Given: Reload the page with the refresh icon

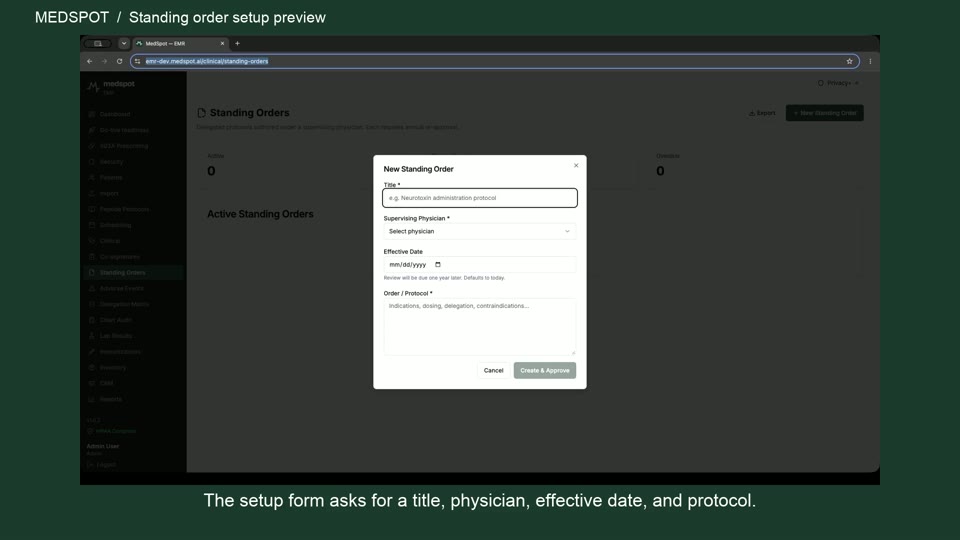Looking at the screenshot, I should coord(119,61).
